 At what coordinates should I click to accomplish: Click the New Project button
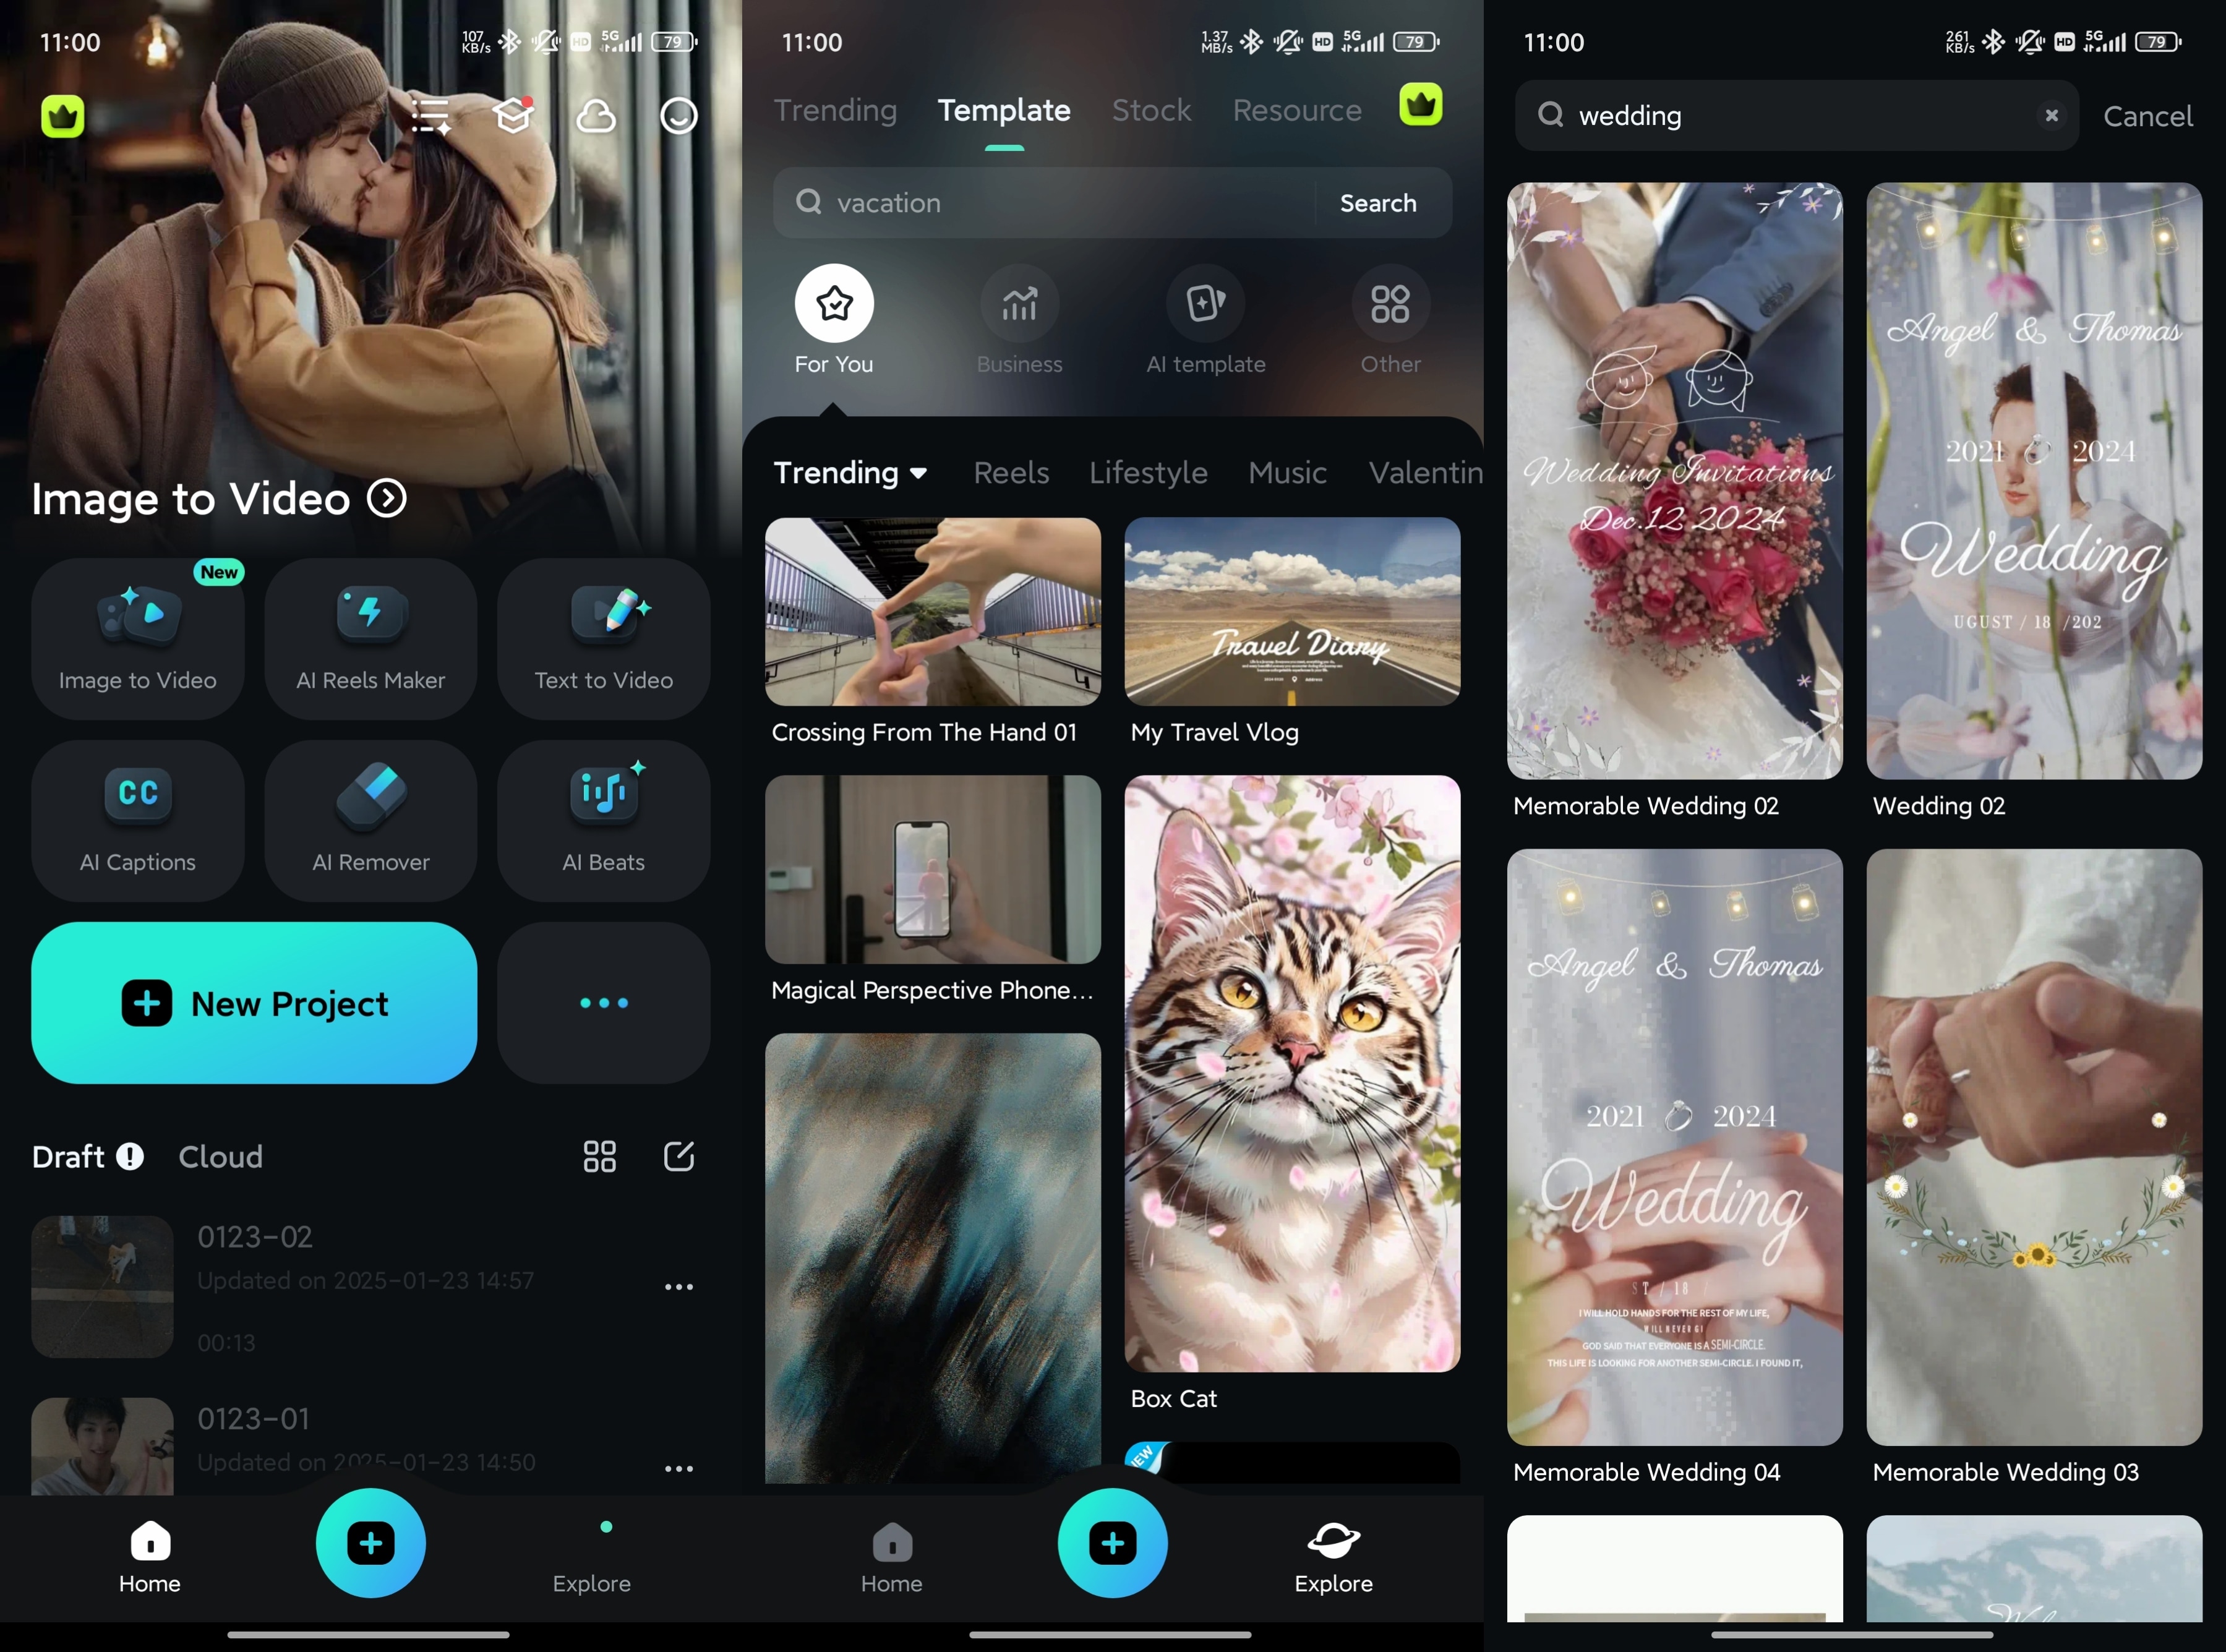coord(257,1003)
